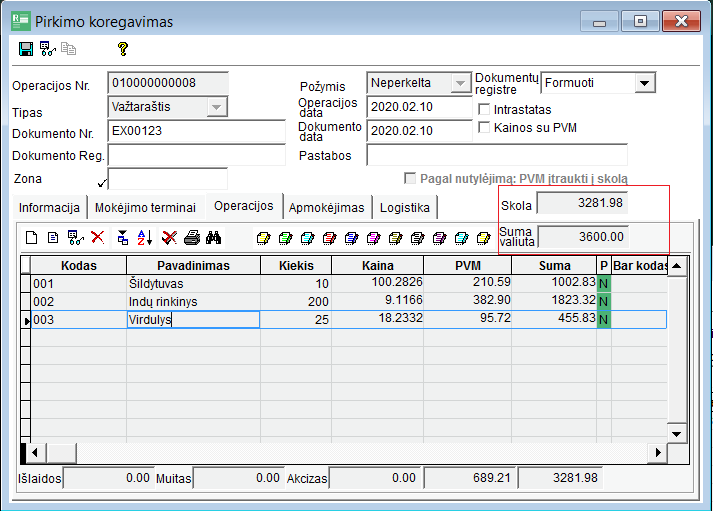Click the 455.83 sum cell
Image resolution: width=713 pixels, height=511 pixels.
pyautogui.click(x=554, y=319)
